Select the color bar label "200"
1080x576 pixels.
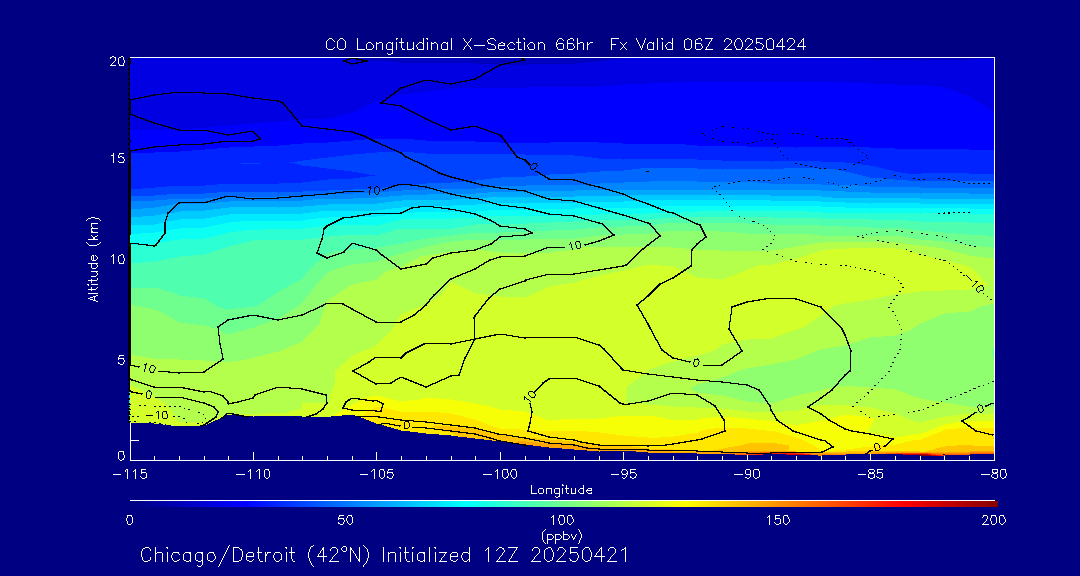(995, 520)
